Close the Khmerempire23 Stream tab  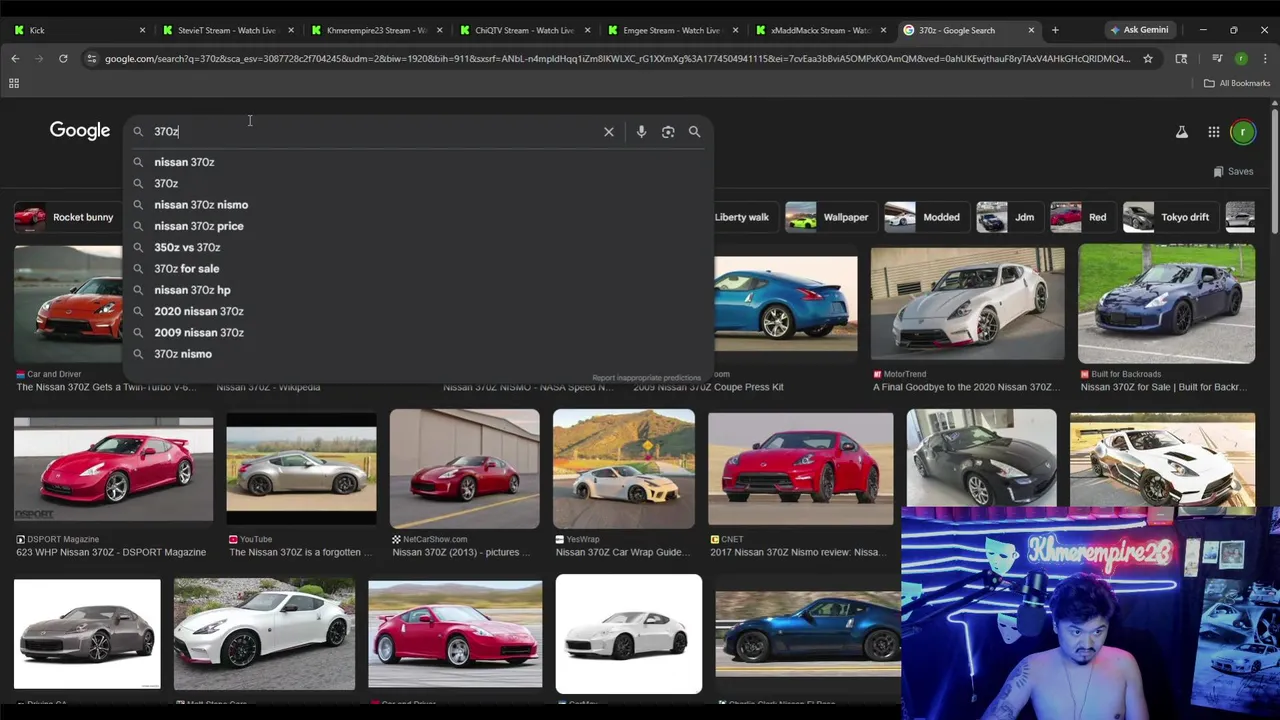tap(439, 30)
